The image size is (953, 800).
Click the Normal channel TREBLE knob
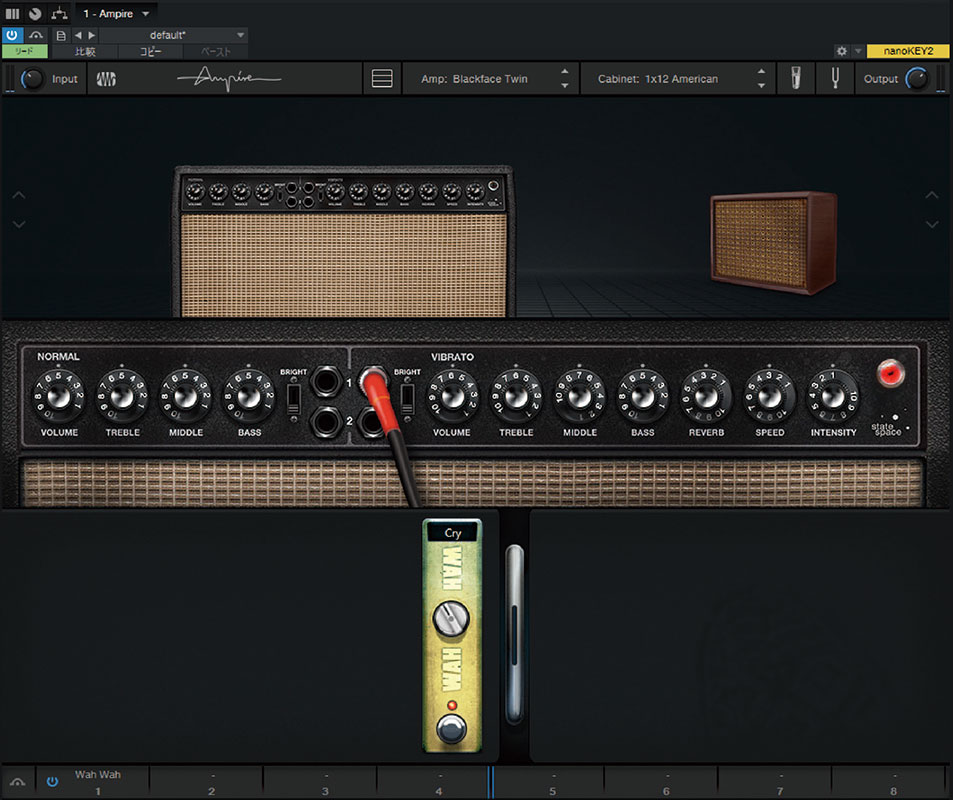point(122,397)
